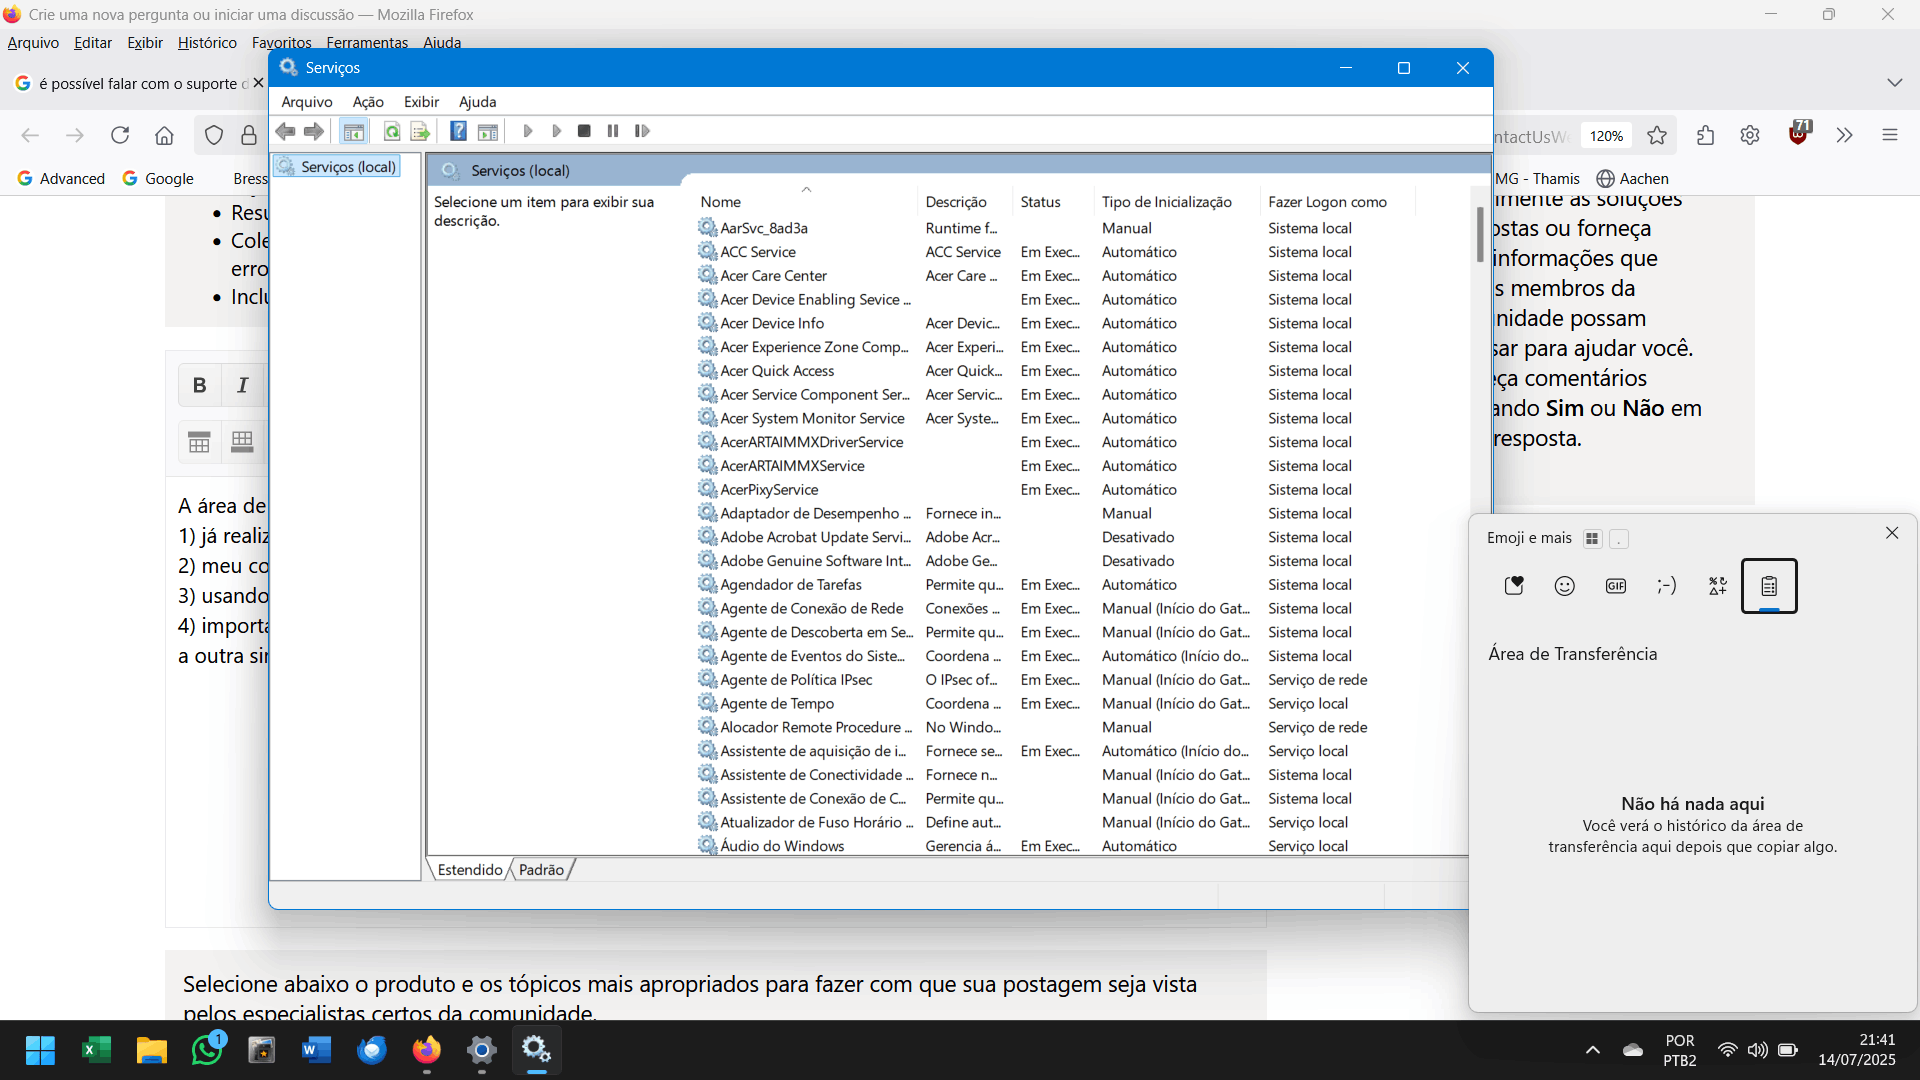Open the Help icon in Services toolbar
Viewport: 1920px width, 1080px height.
pyautogui.click(x=458, y=131)
